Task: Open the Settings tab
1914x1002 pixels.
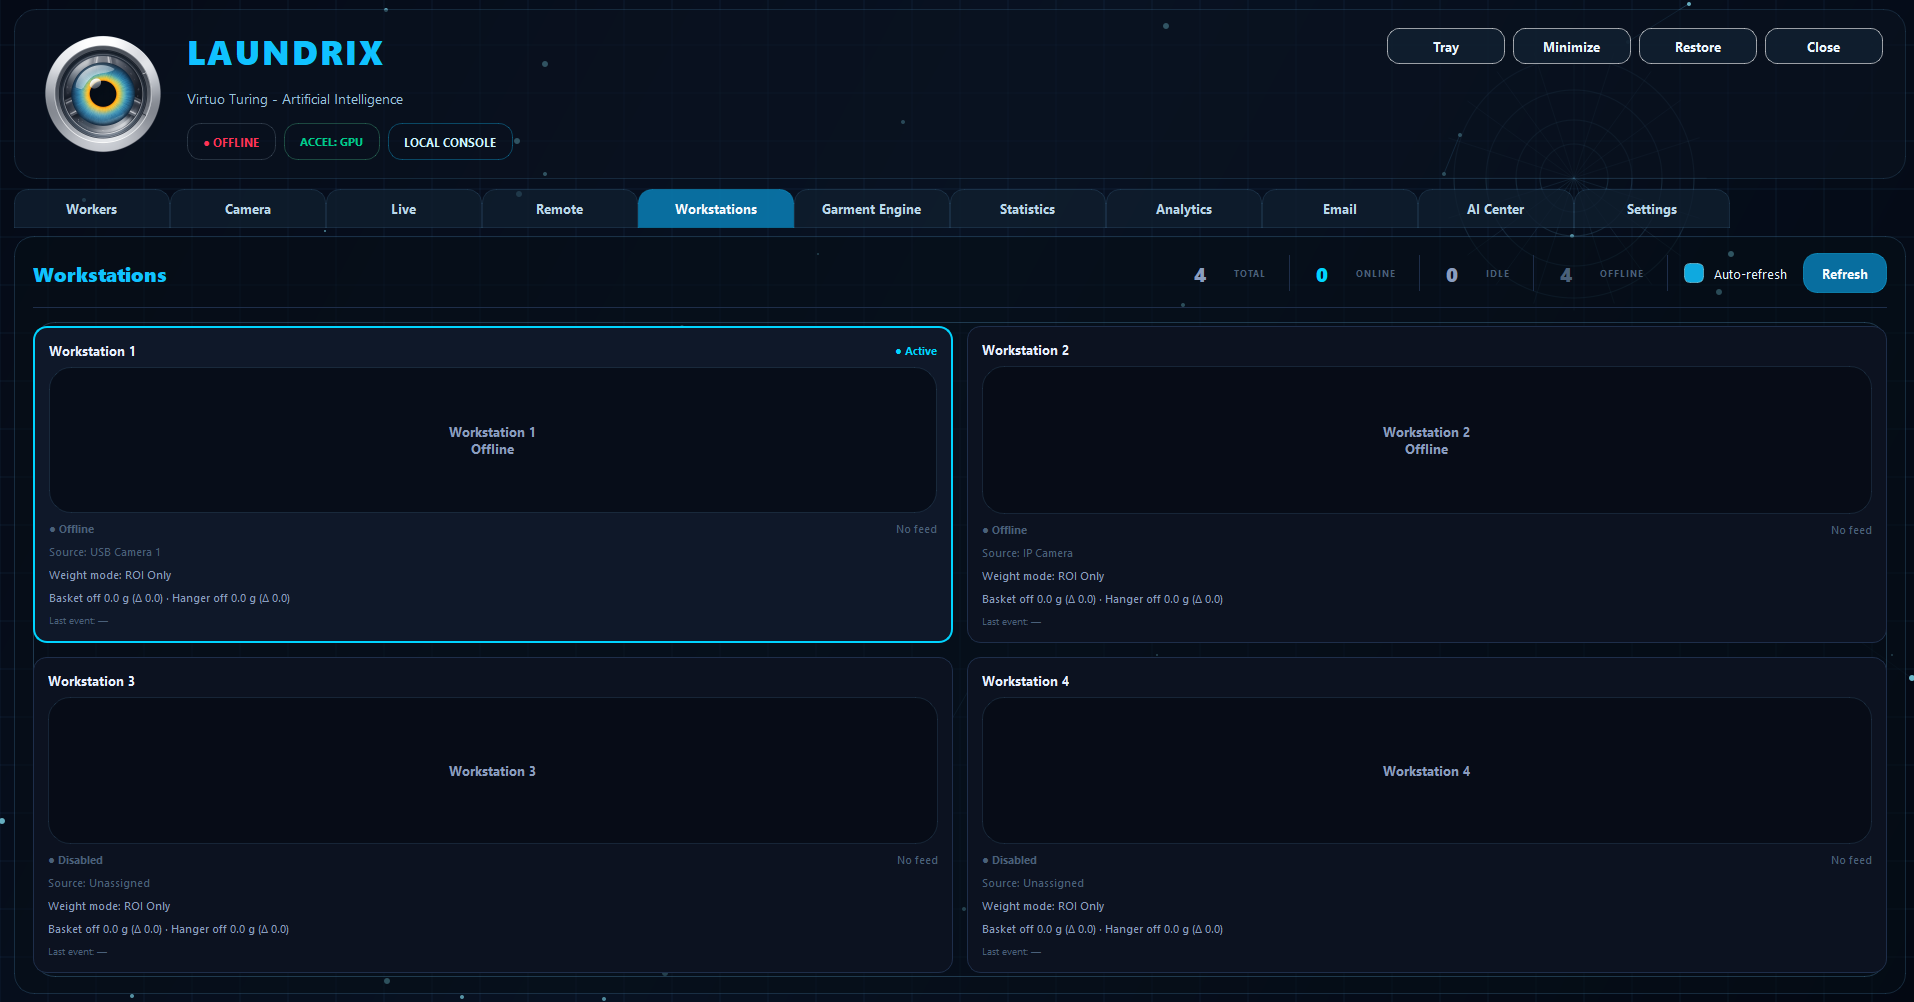Action: click(x=1651, y=209)
